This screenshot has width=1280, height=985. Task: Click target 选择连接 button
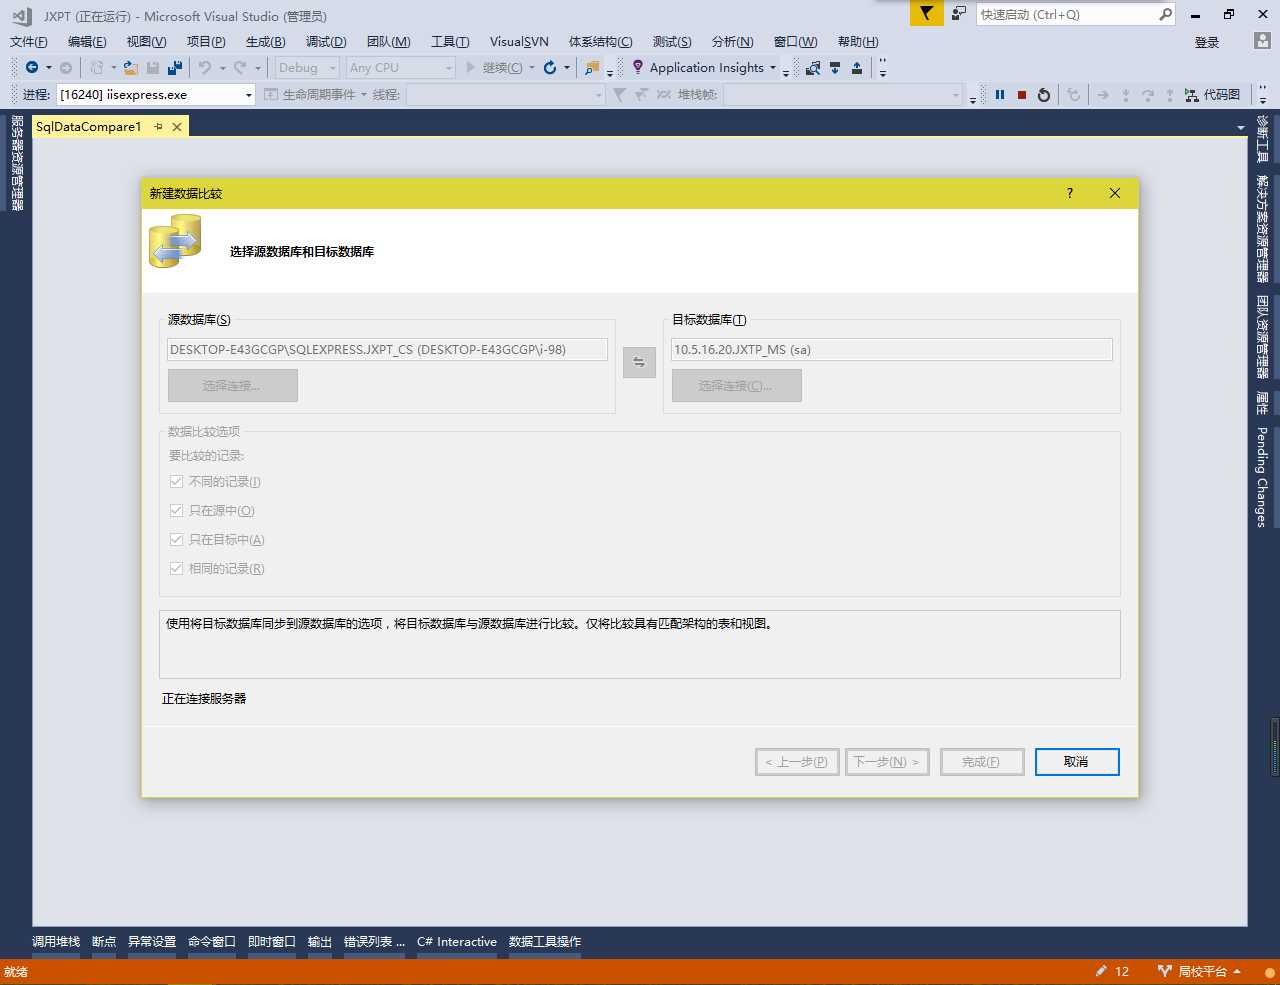(737, 386)
